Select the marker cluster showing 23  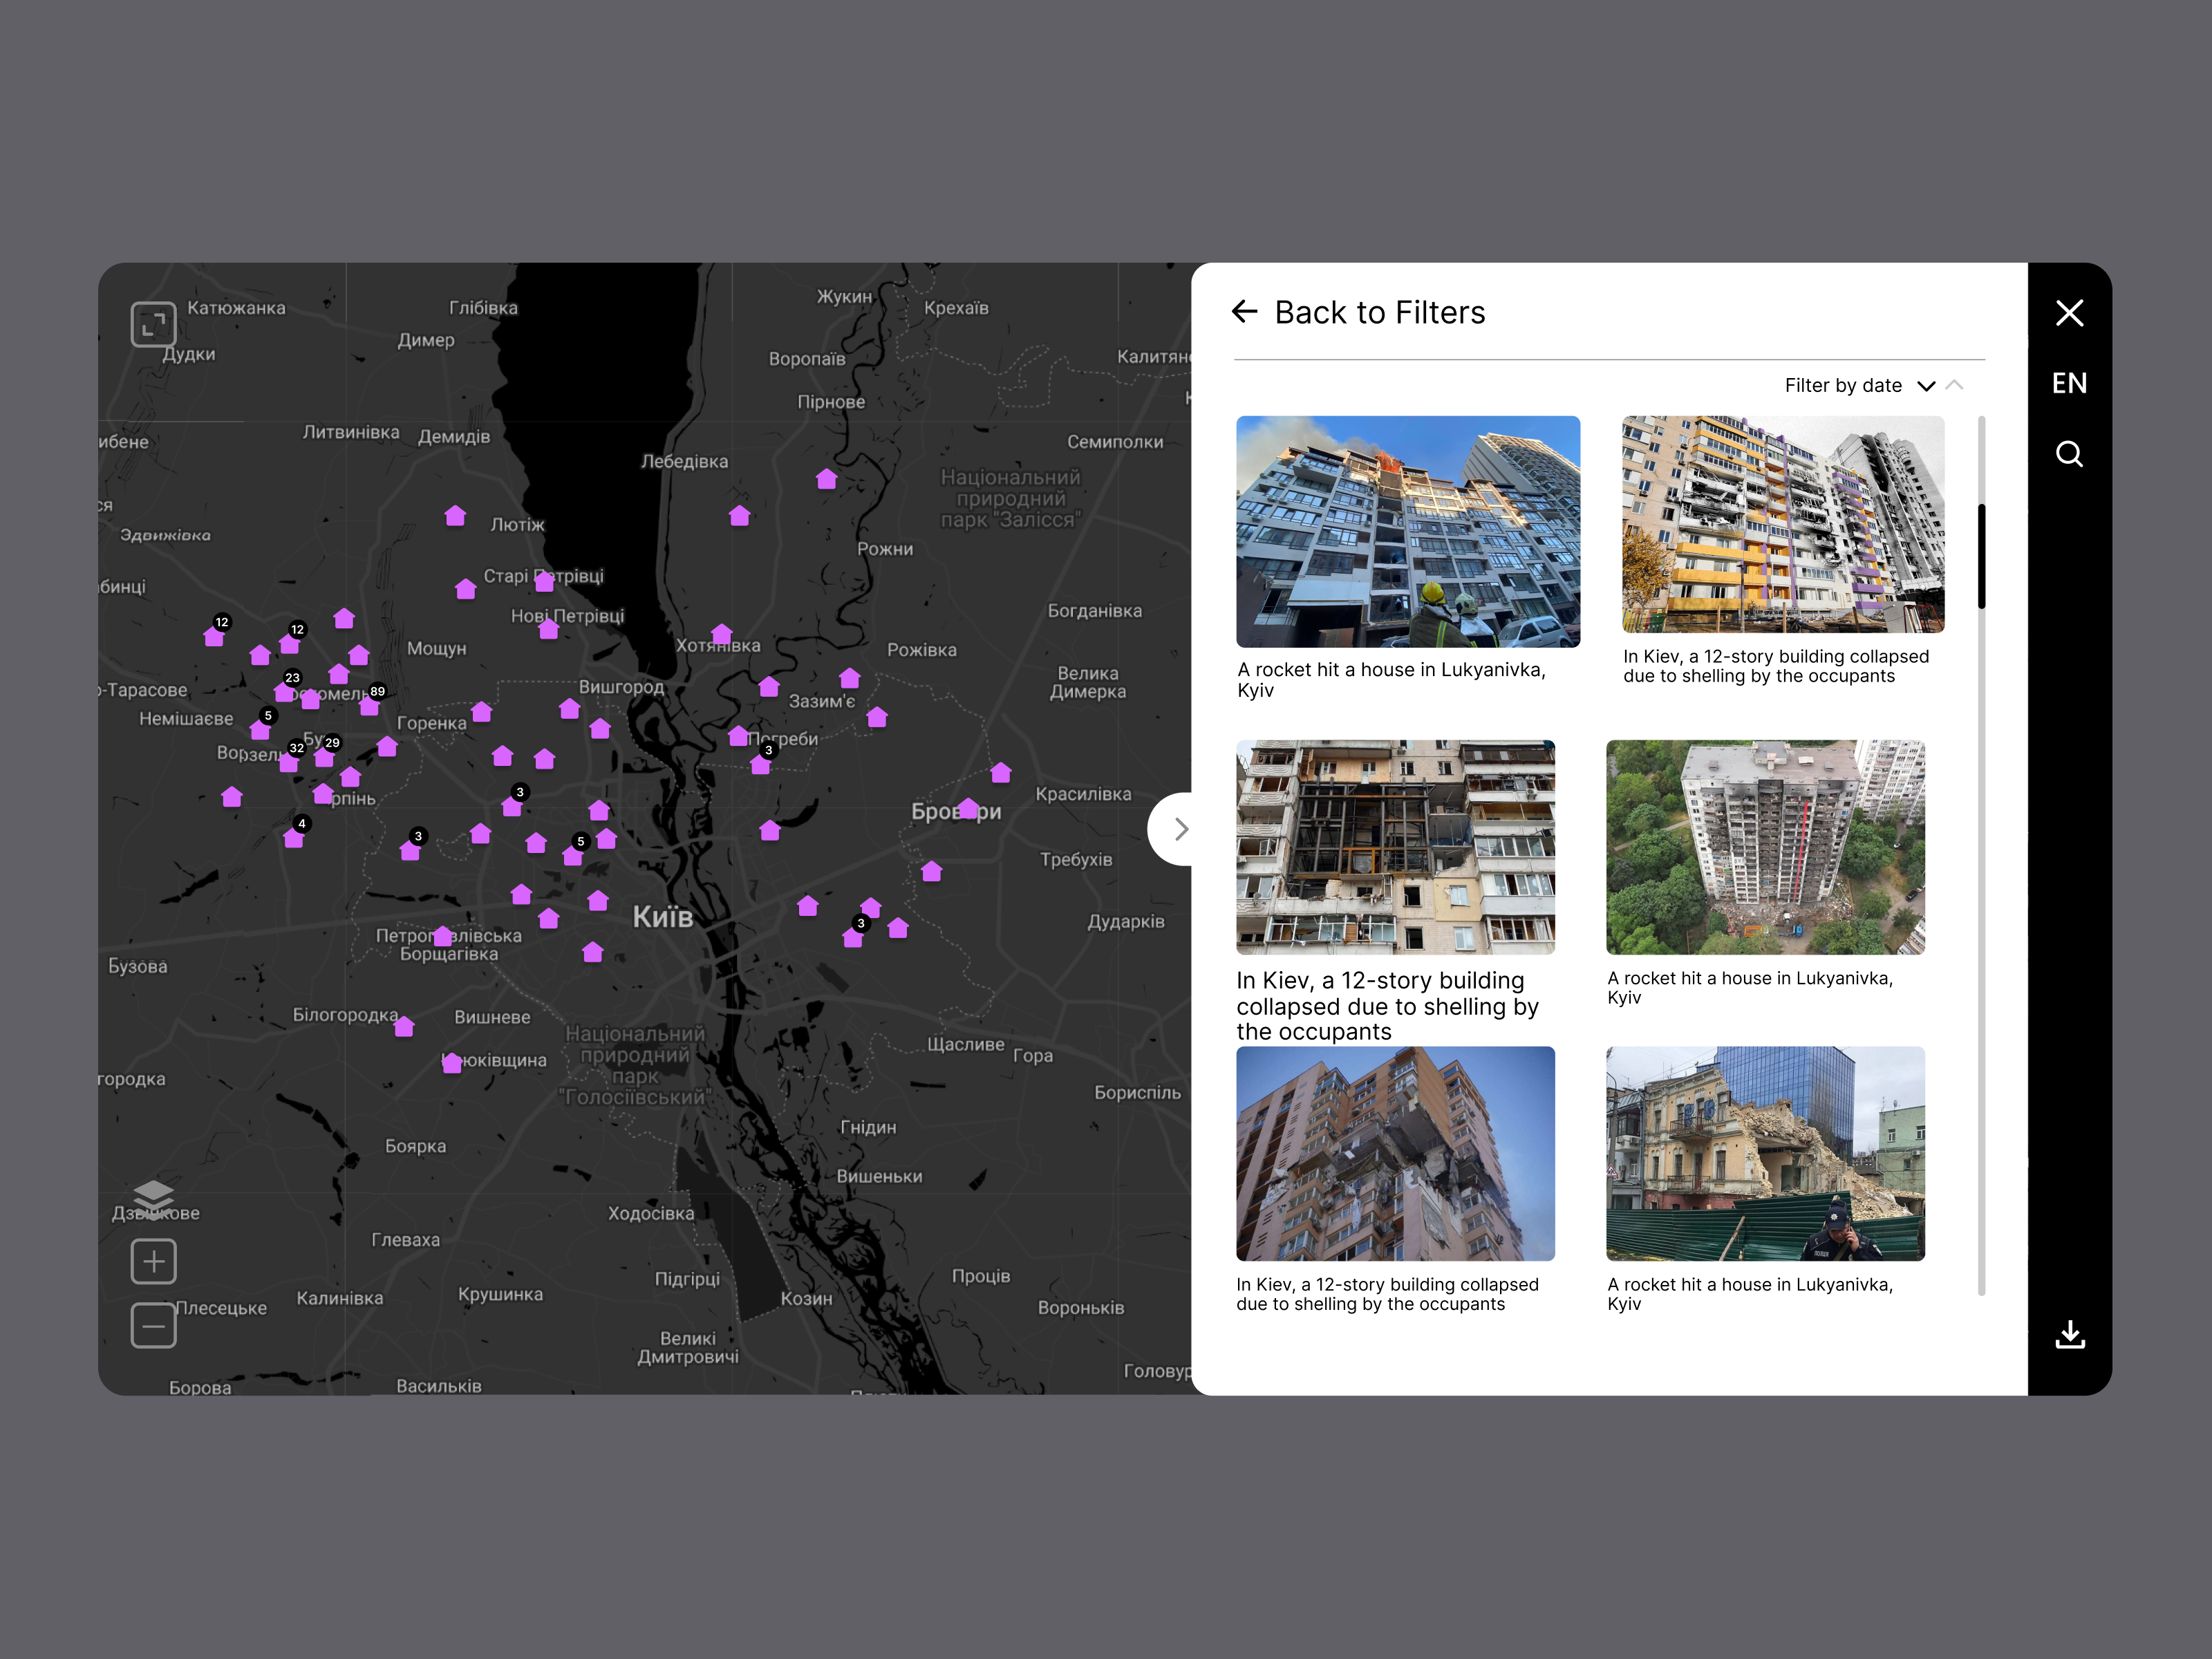click(292, 677)
